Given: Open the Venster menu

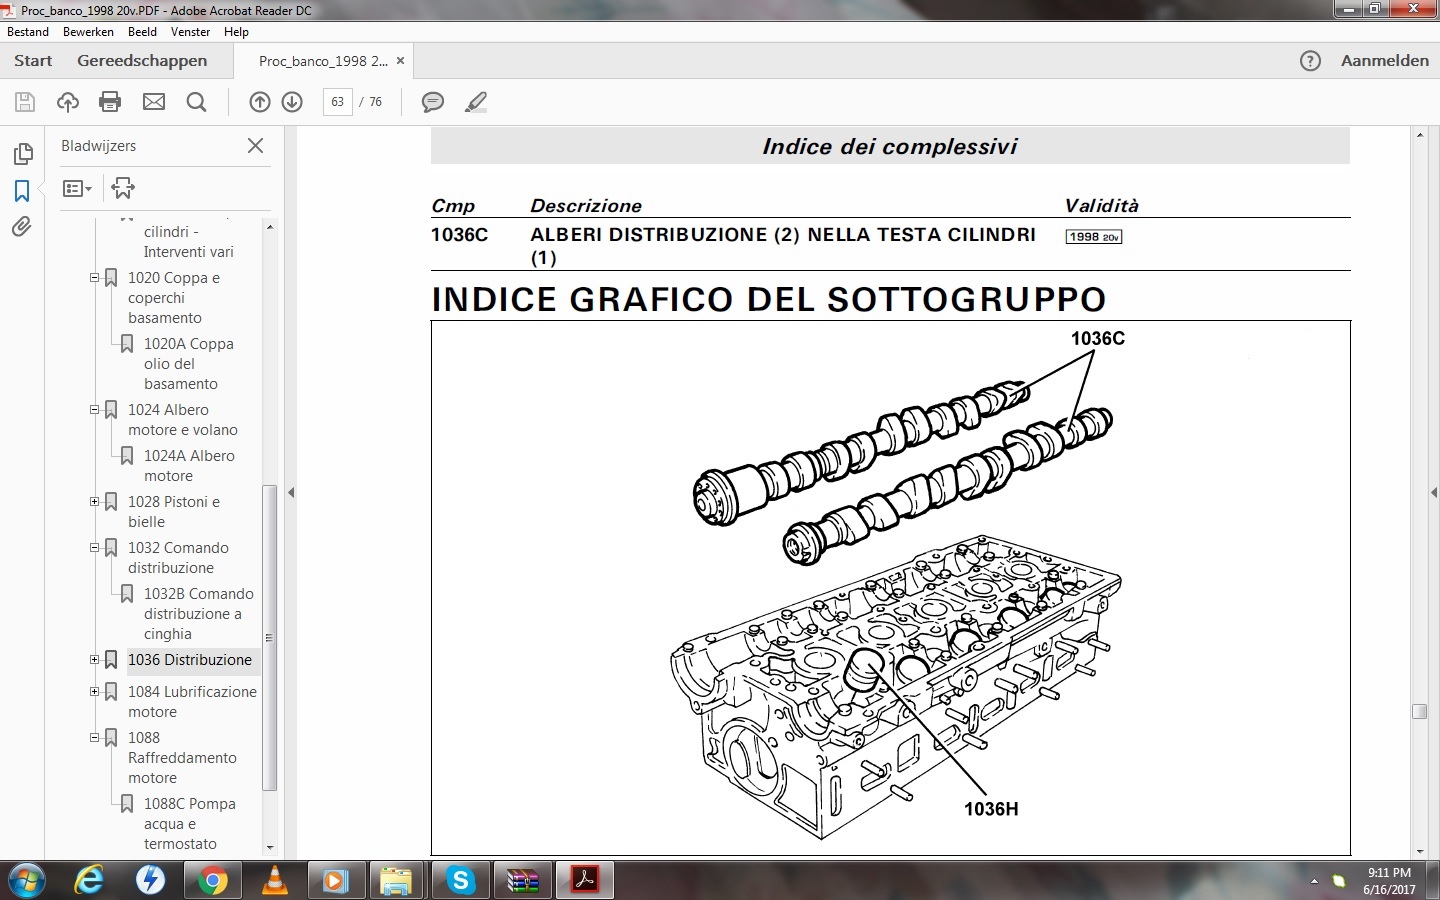Looking at the screenshot, I should pos(190,32).
